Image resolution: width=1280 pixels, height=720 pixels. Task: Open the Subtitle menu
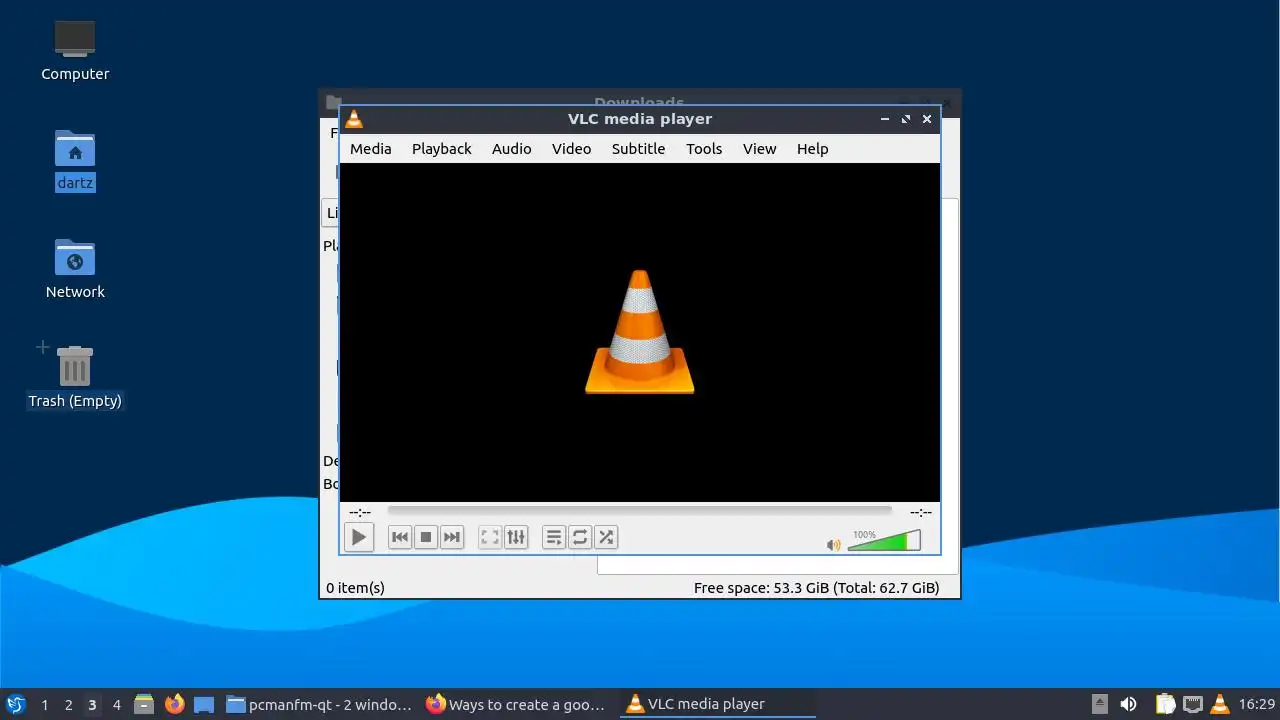pyautogui.click(x=638, y=148)
